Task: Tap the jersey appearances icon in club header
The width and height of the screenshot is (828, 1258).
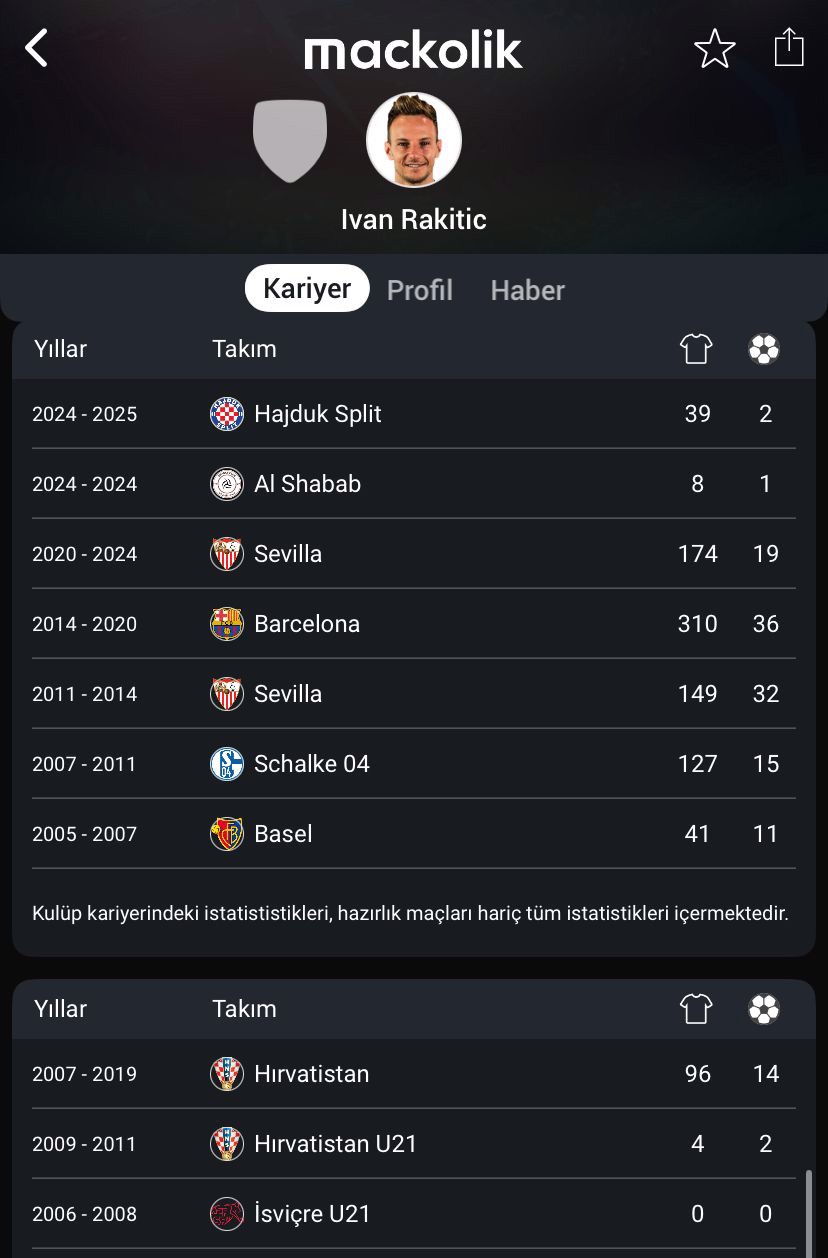Action: tap(696, 349)
